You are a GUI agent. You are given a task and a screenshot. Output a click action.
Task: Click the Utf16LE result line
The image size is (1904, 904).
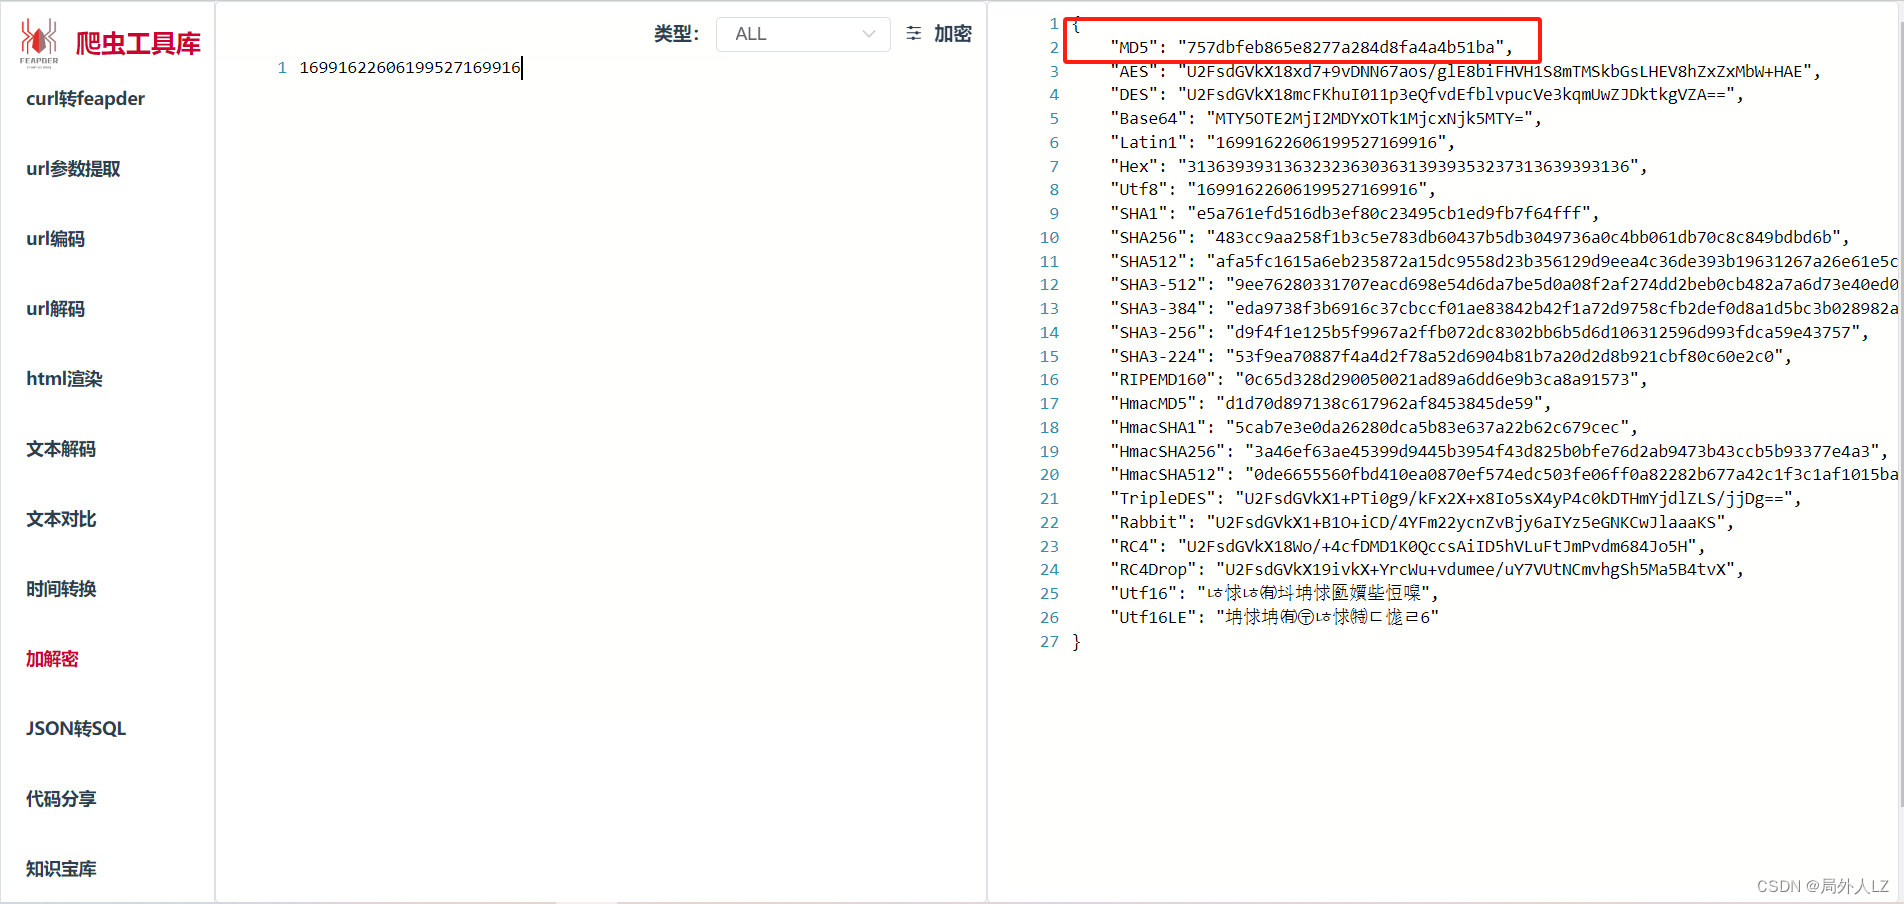pos(1274,618)
